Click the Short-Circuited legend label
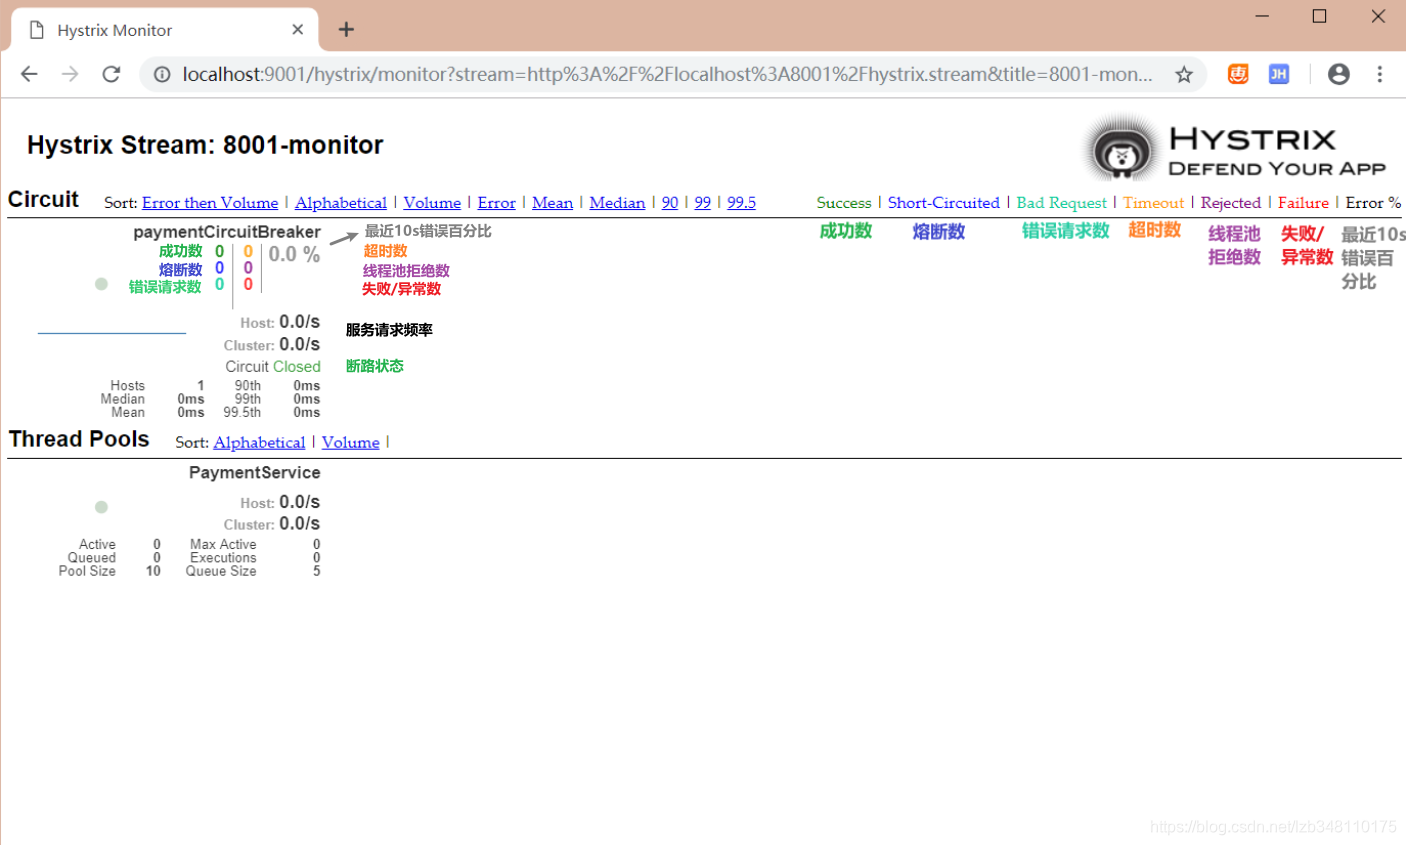The image size is (1406, 845). click(x=944, y=202)
